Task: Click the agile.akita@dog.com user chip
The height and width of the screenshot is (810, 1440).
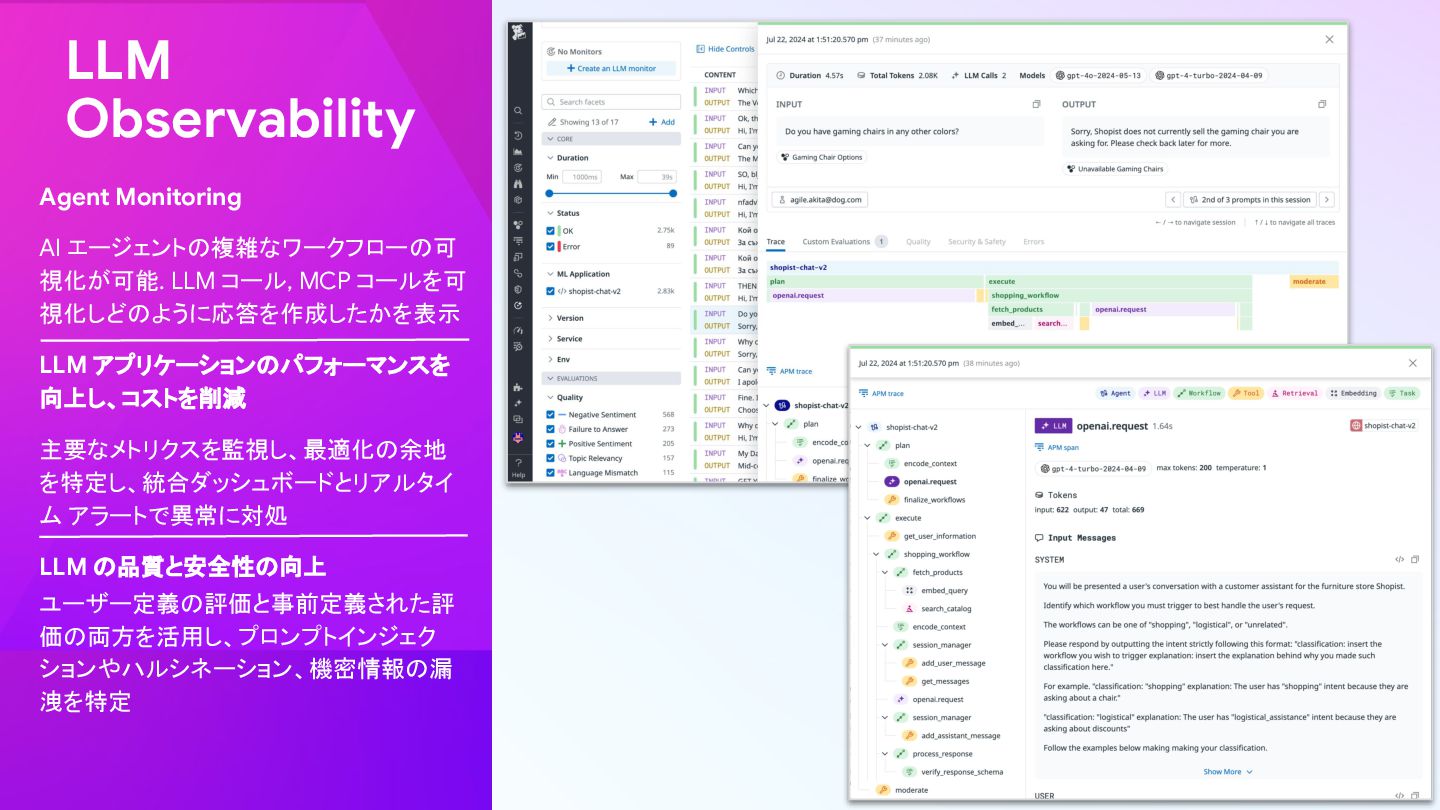Action: [x=819, y=200]
